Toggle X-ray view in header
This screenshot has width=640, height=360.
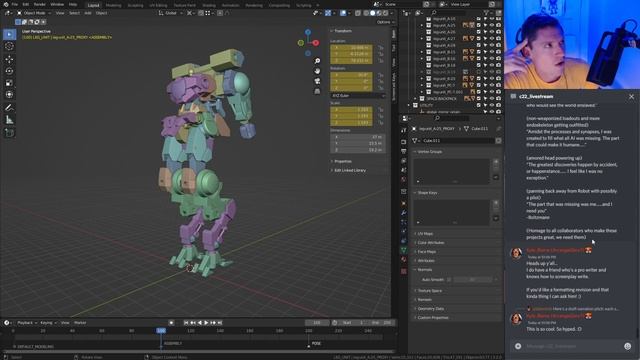click(358, 13)
